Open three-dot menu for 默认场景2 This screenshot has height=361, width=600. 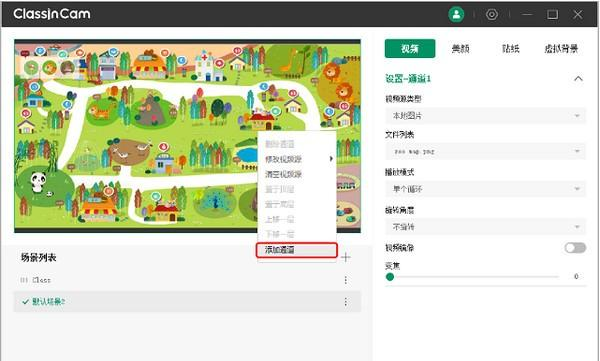pos(346,302)
